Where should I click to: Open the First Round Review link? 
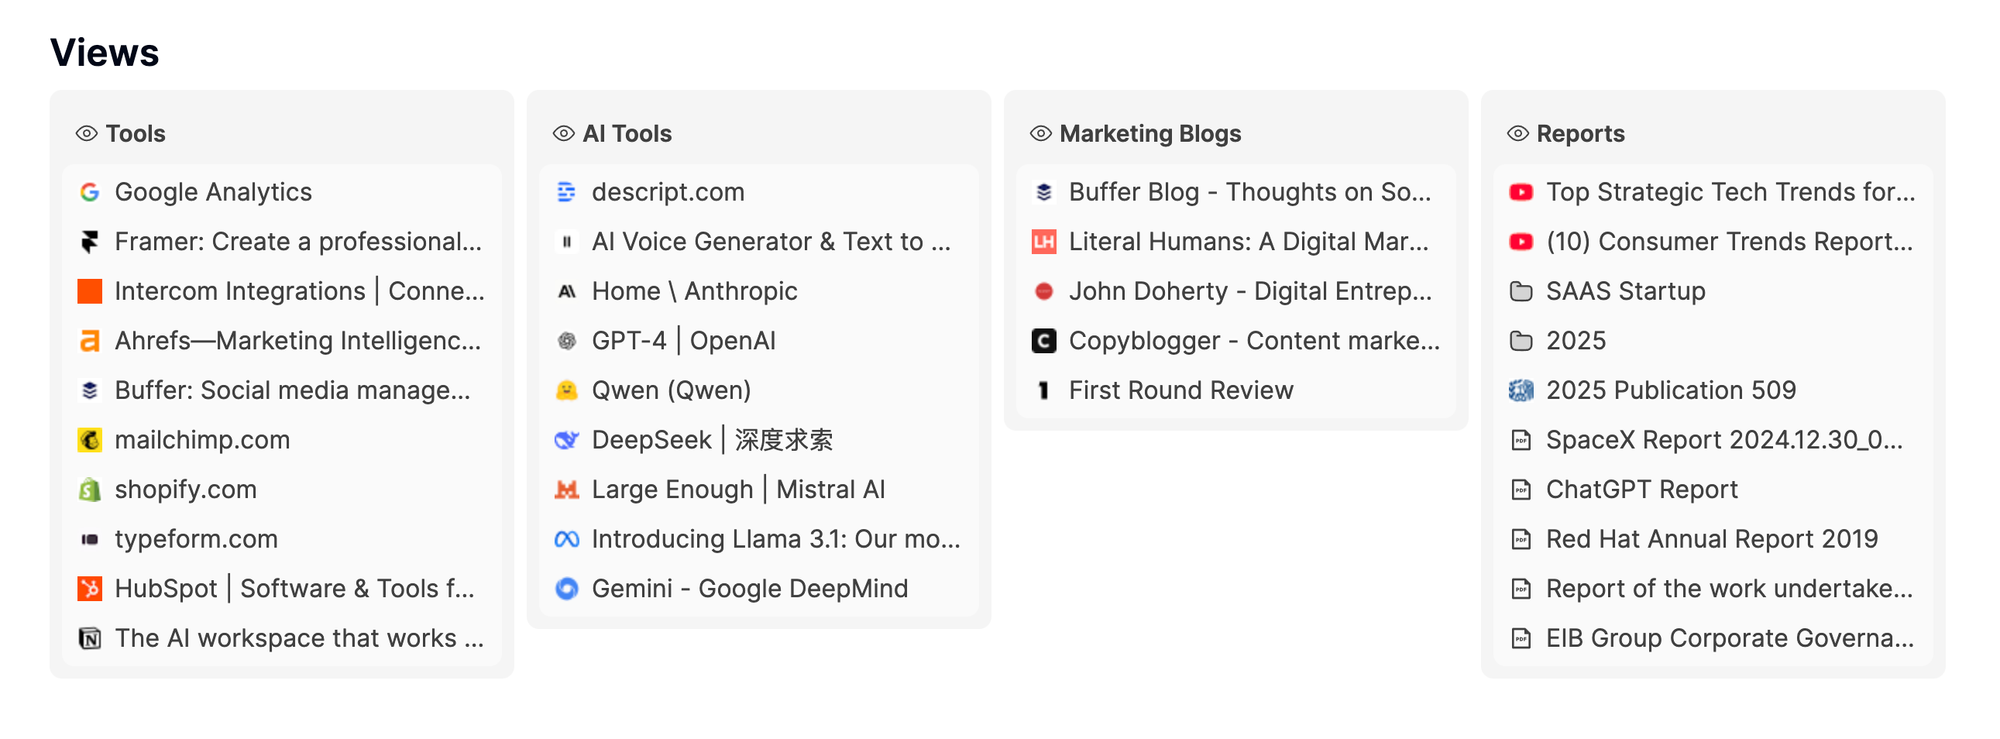1180,391
